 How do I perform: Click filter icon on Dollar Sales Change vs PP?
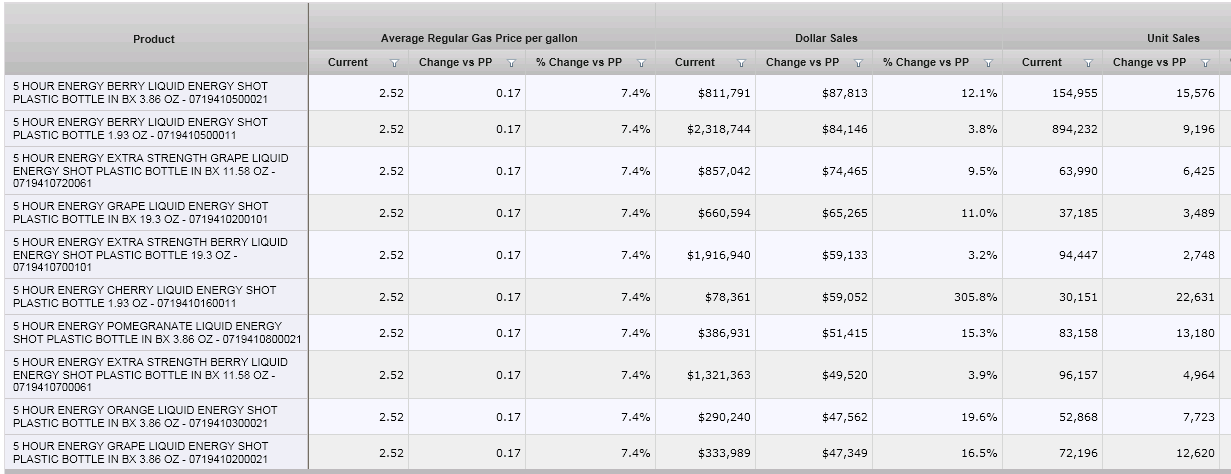858,63
